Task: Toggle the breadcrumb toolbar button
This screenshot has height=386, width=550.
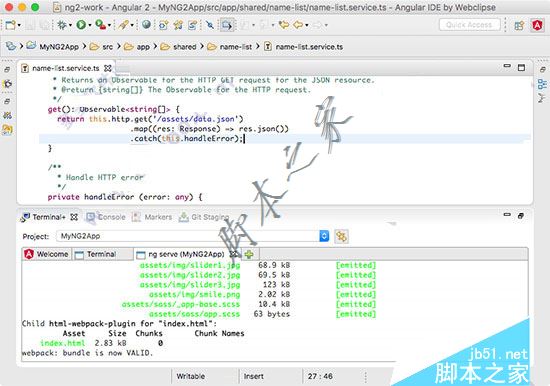Action: [227, 25]
